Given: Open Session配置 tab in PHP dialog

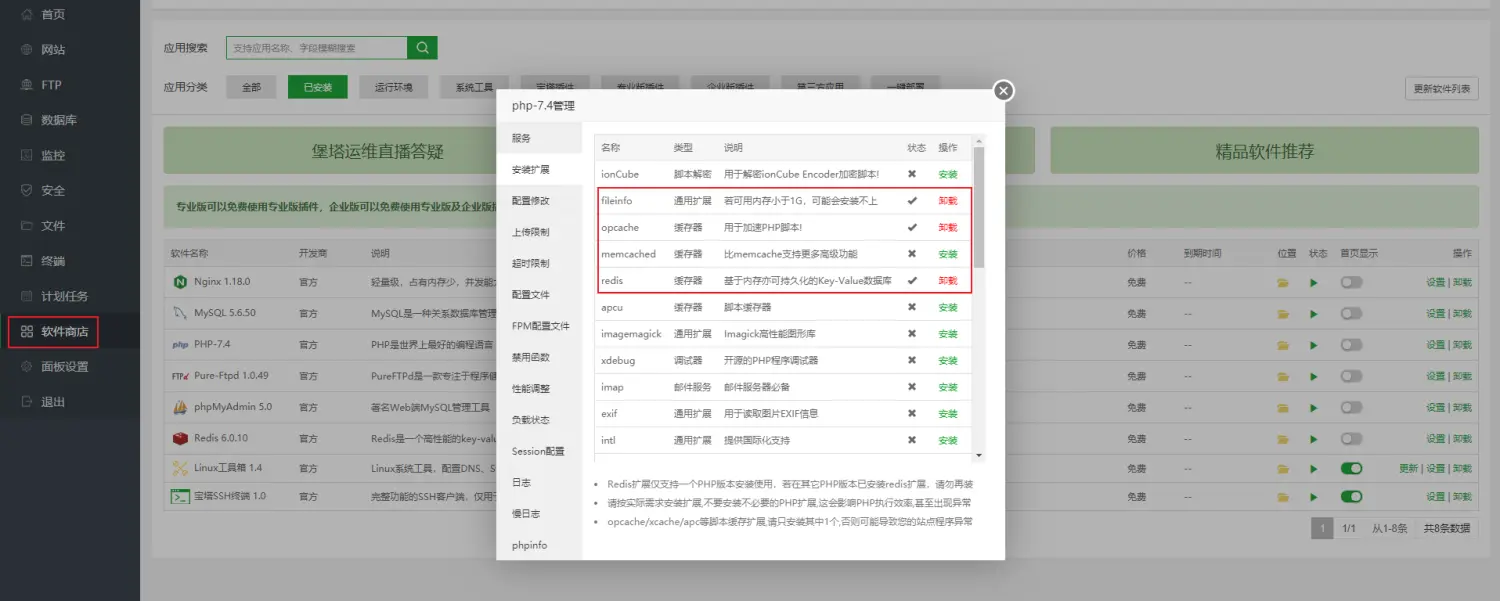Looking at the screenshot, I should pos(539,451).
